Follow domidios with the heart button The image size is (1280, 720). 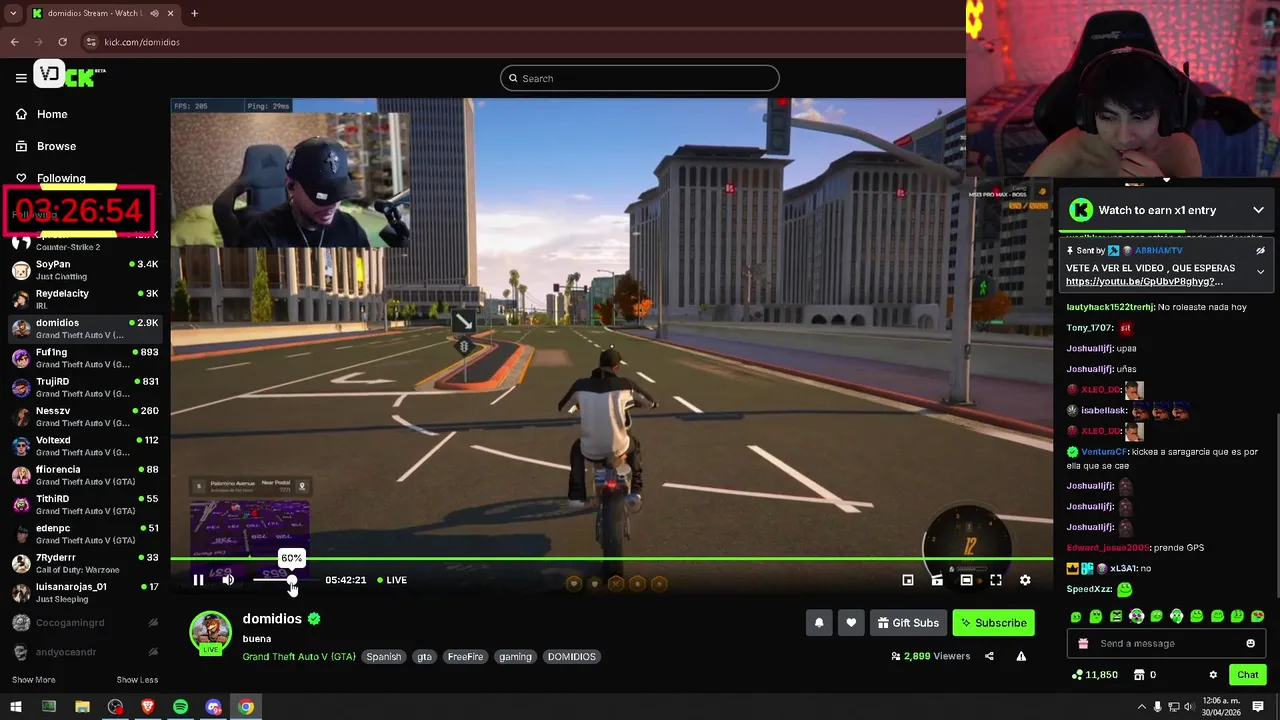851,623
